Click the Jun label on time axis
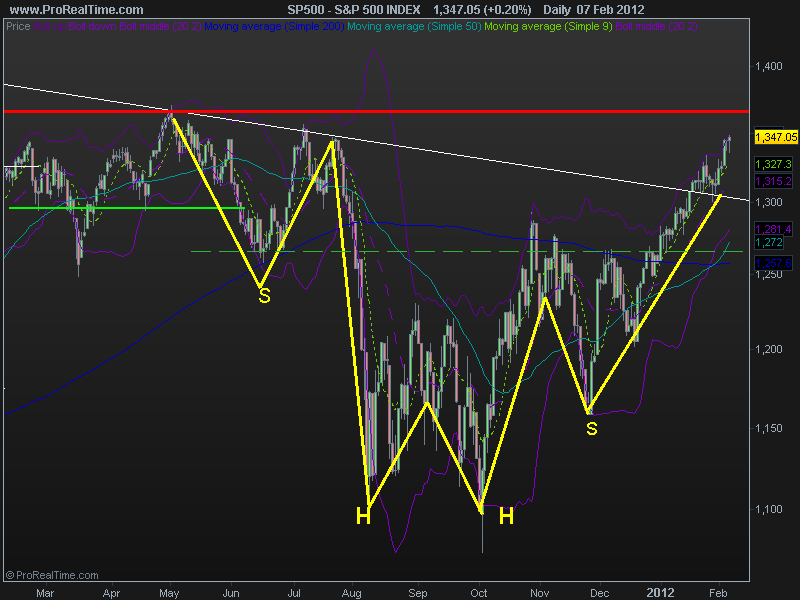This screenshot has width=800, height=600. point(231,593)
